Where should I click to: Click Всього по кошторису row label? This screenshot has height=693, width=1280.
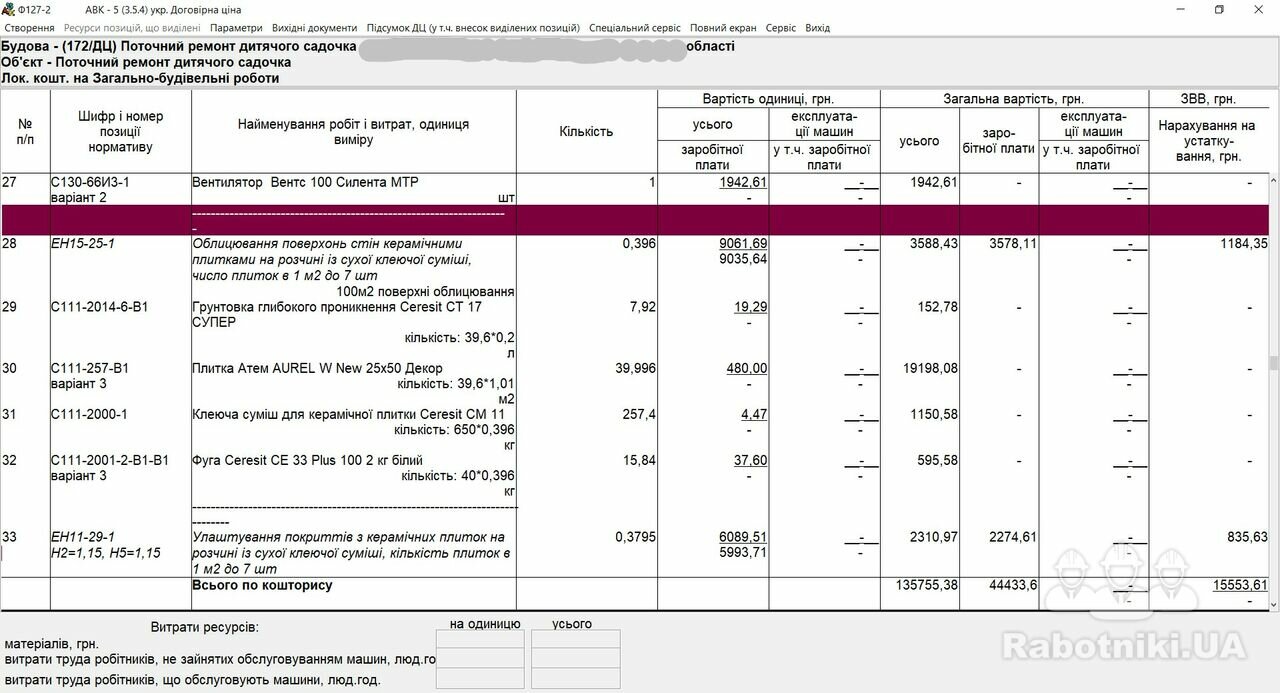[262, 585]
